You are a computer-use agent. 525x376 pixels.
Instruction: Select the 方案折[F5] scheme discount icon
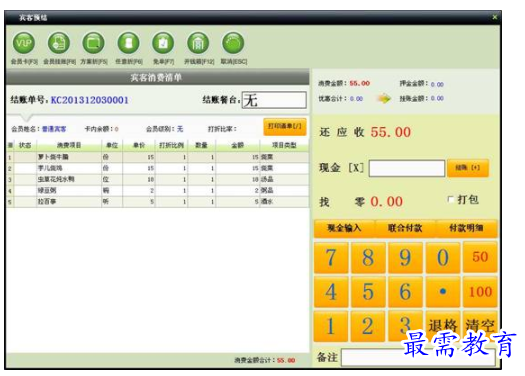point(93,43)
